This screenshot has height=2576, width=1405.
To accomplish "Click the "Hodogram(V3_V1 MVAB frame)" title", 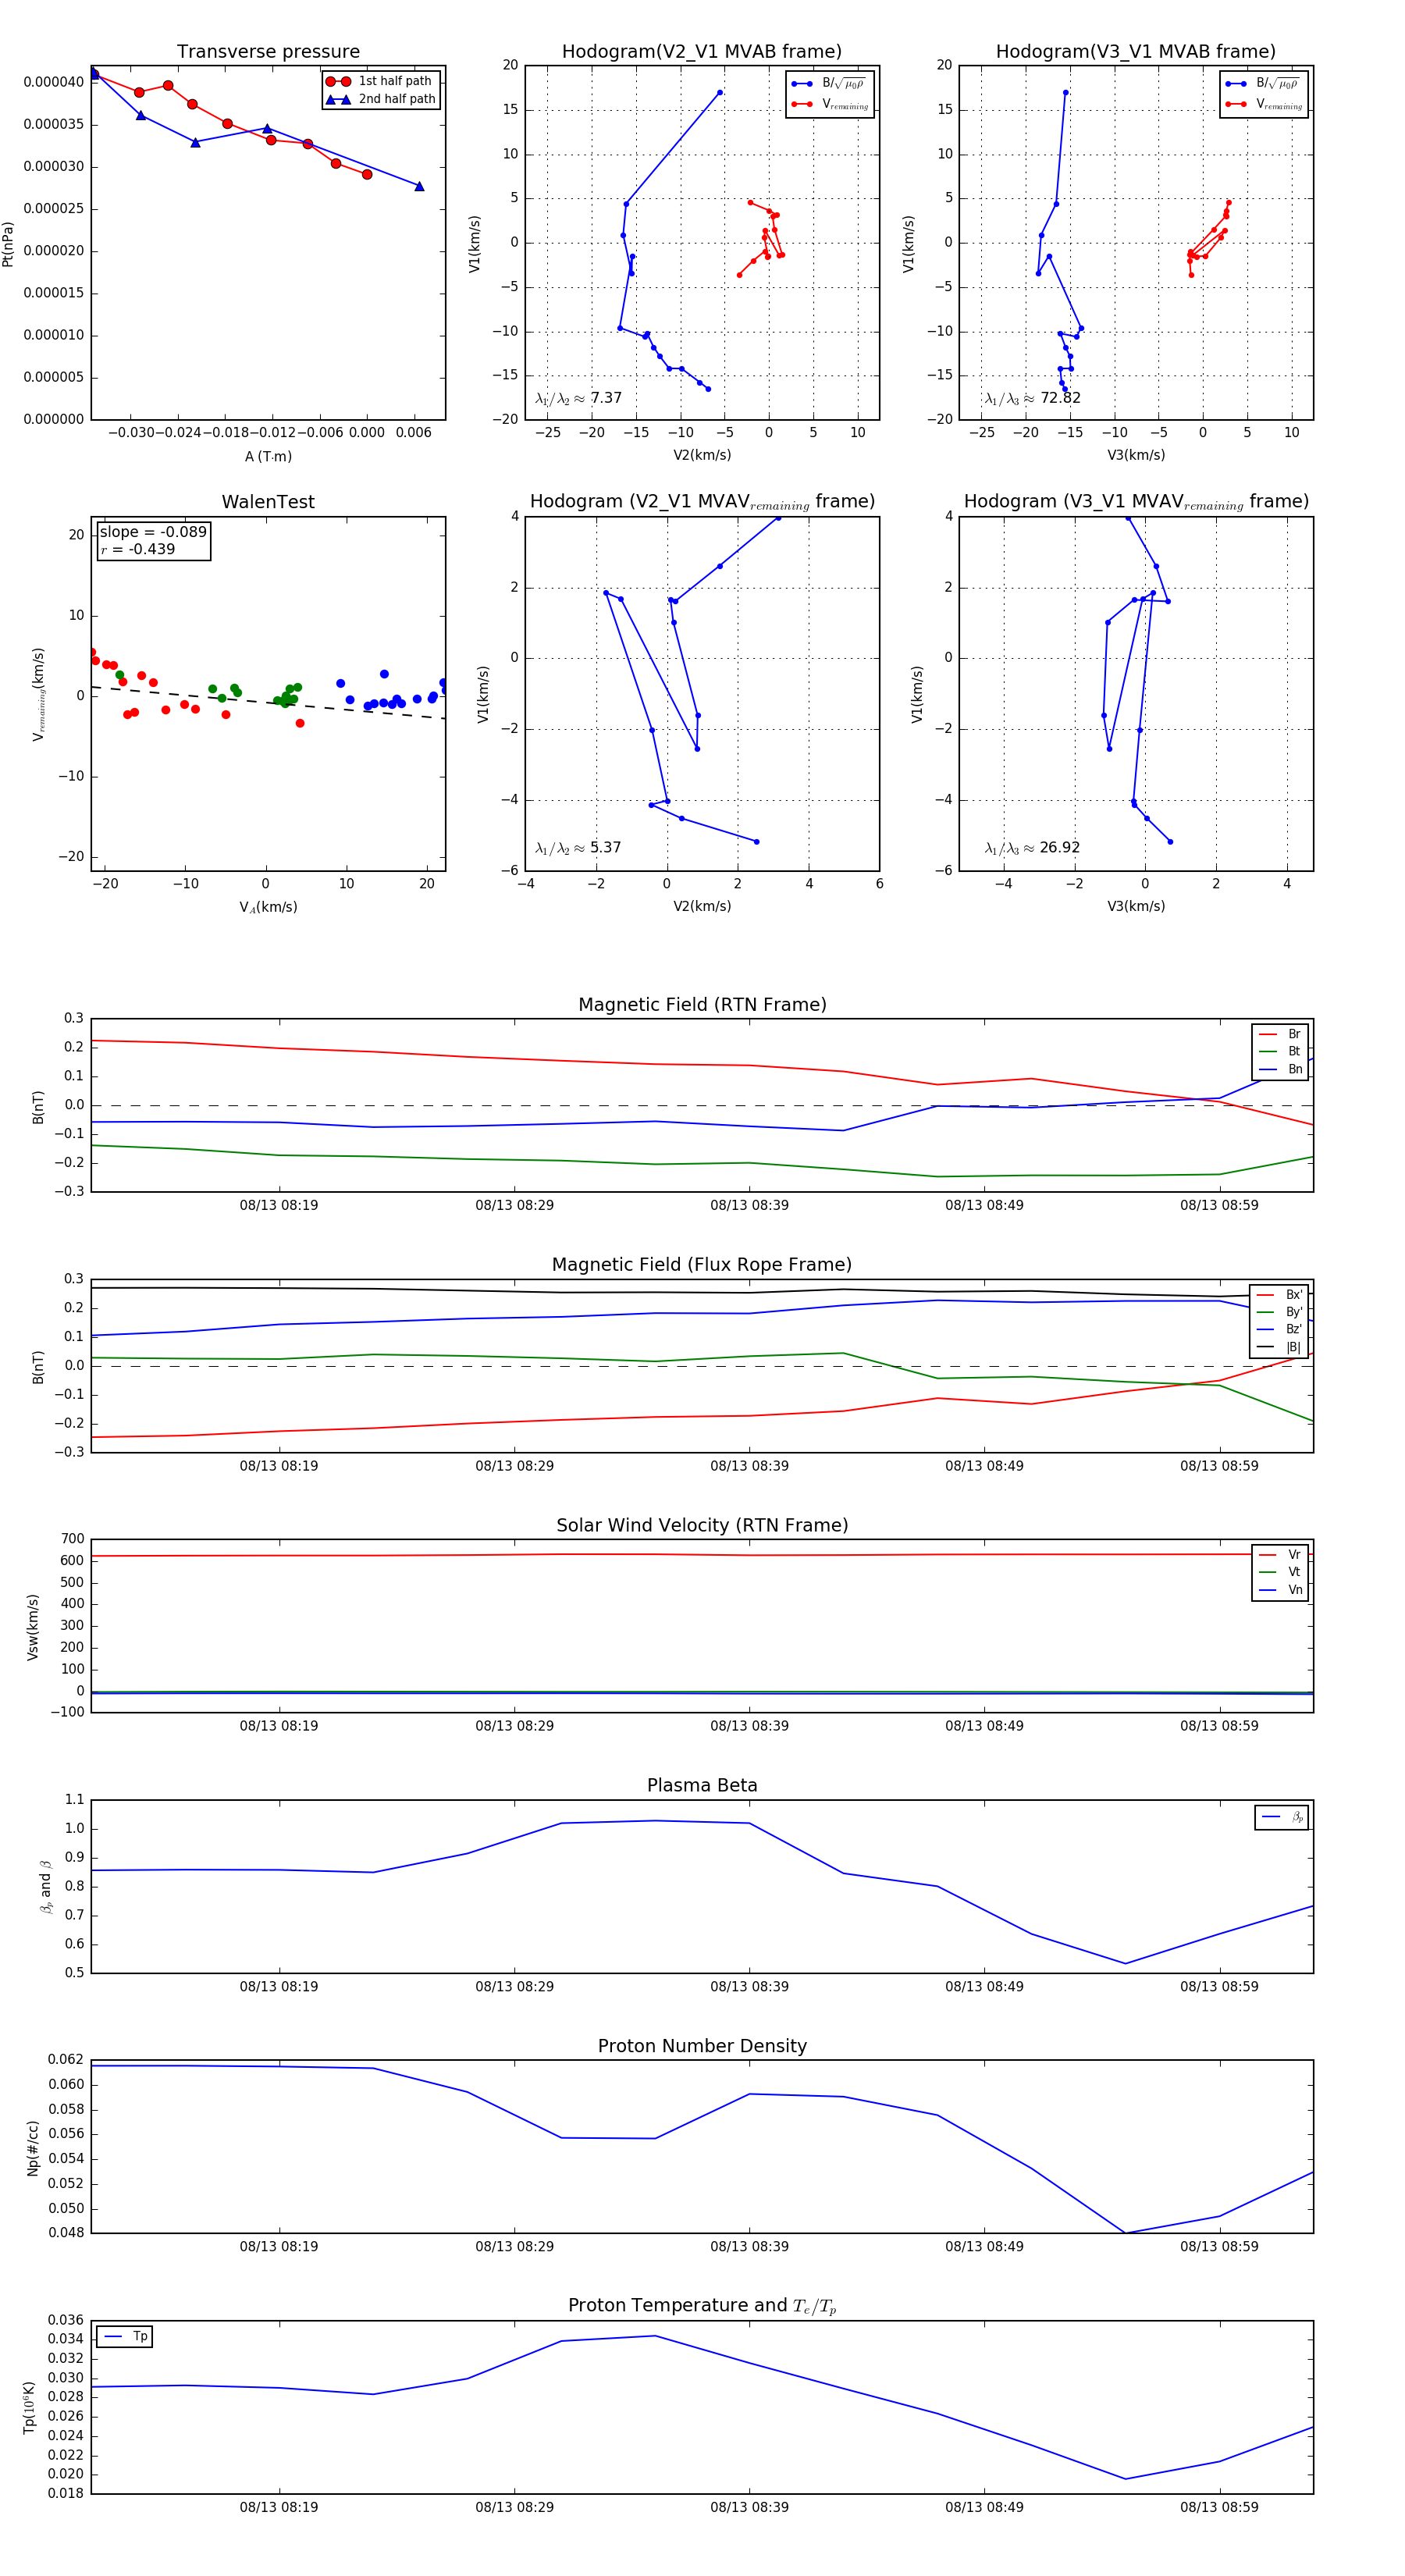I will [x=1136, y=52].
